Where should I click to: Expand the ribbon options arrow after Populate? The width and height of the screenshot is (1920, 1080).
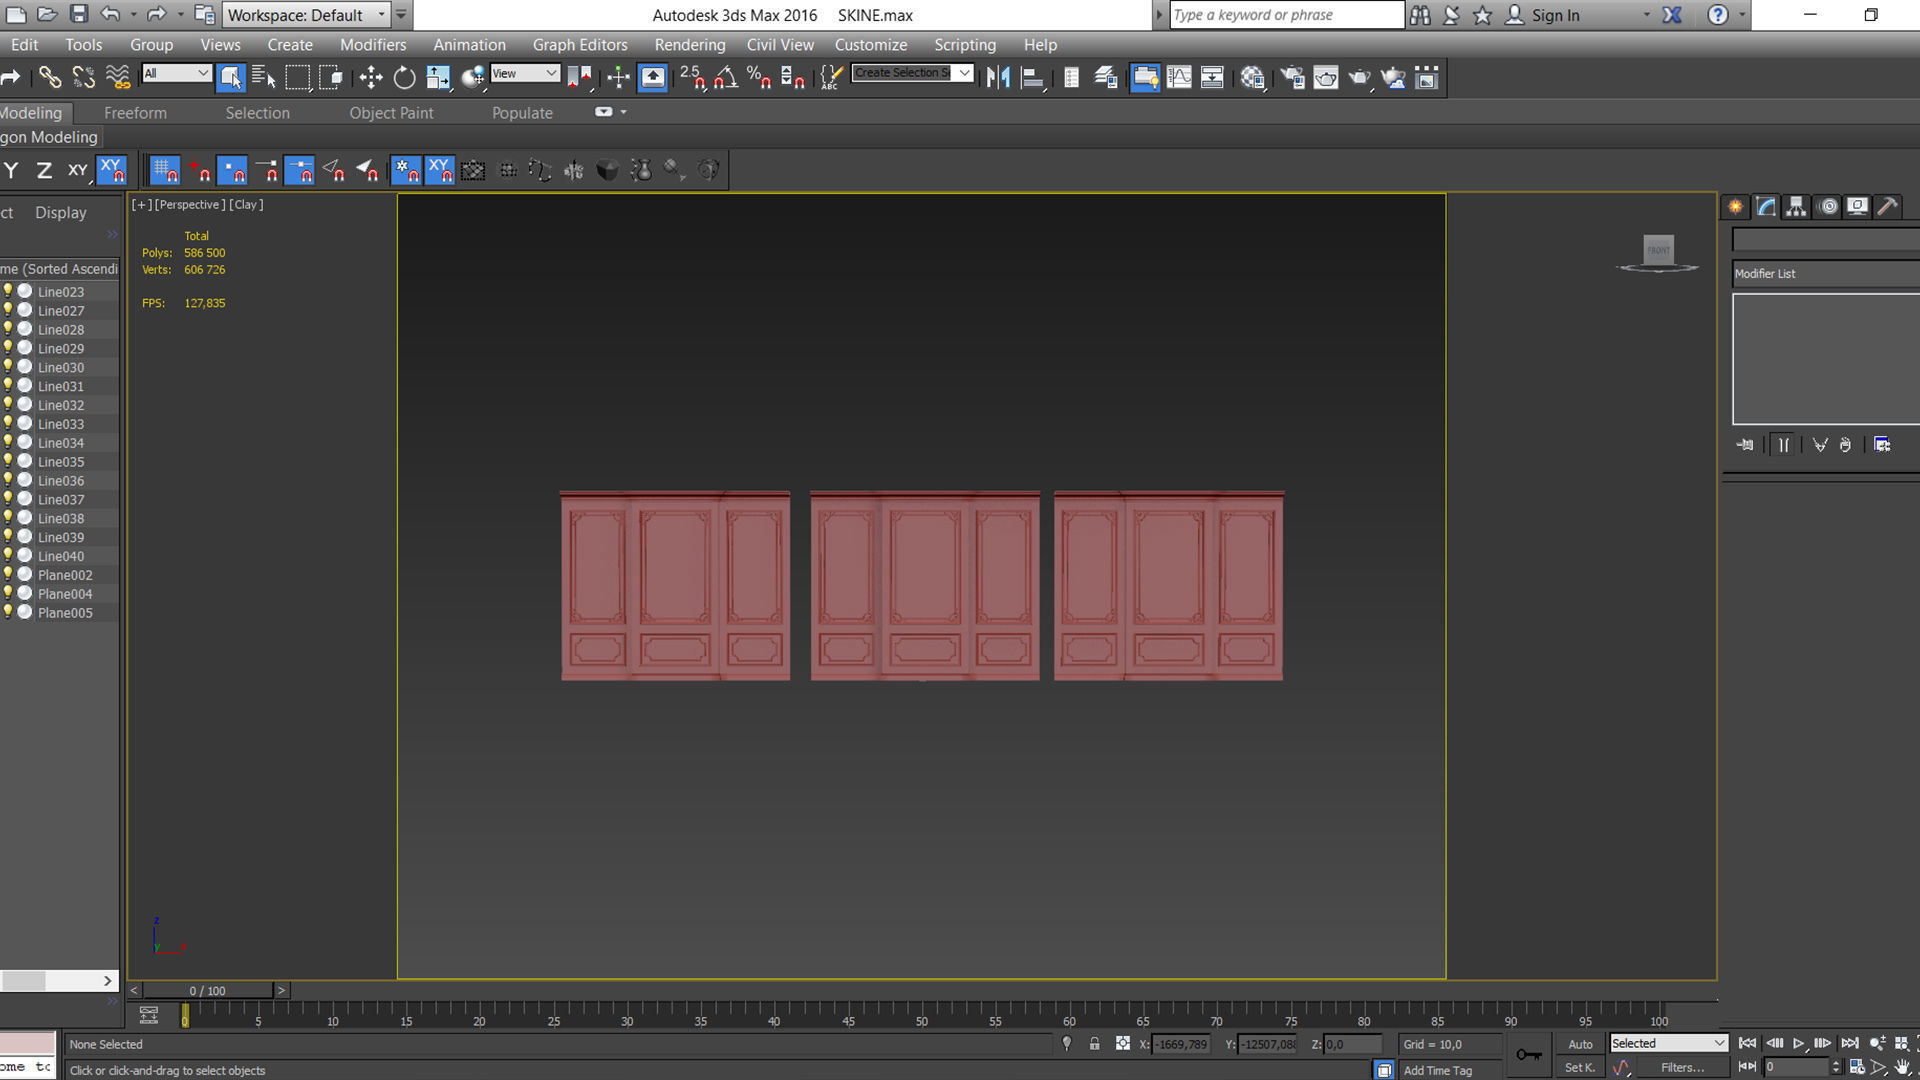click(623, 112)
